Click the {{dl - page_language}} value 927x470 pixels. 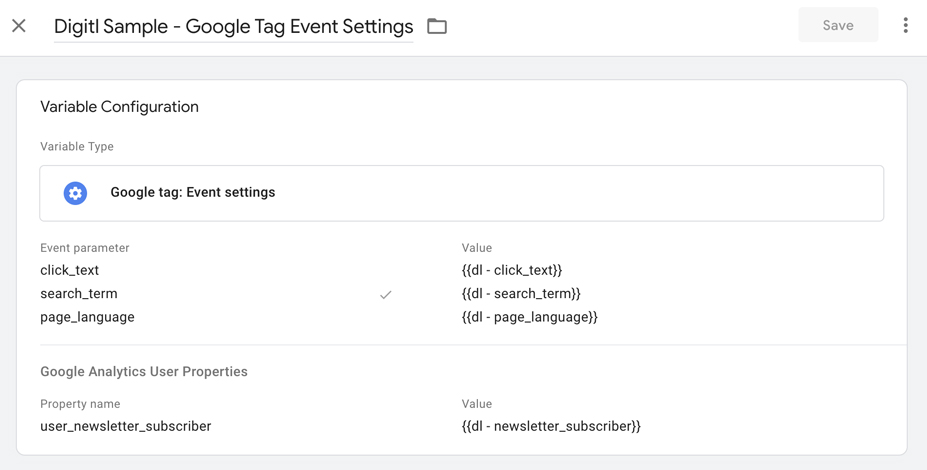click(x=530, y=317)
